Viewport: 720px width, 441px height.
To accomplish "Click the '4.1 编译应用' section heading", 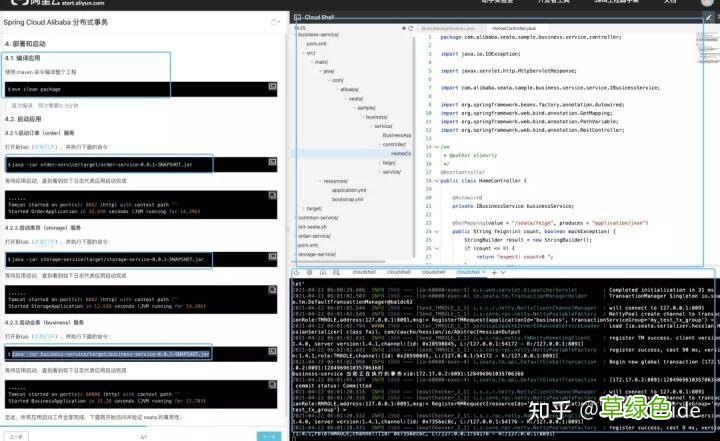I will [22, 58].
